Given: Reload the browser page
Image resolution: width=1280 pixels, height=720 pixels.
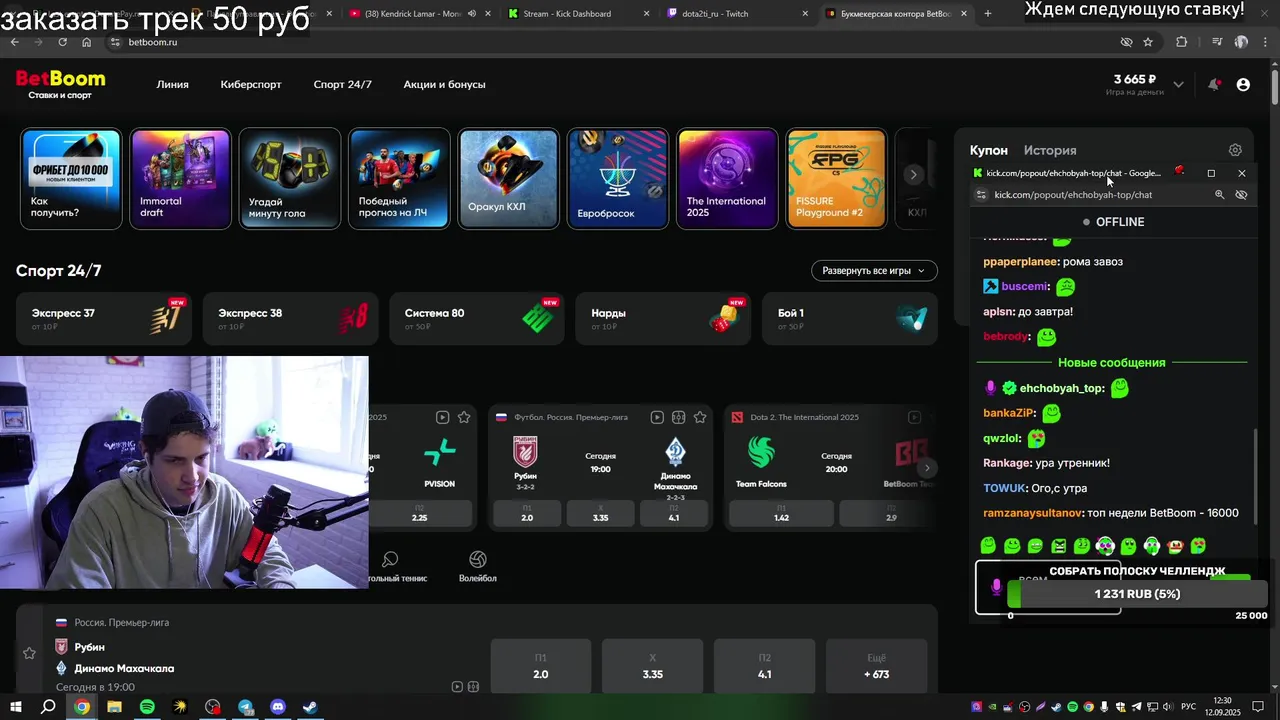Looking at the screenshot, I should pyautogui.click(x=62, y=42).
